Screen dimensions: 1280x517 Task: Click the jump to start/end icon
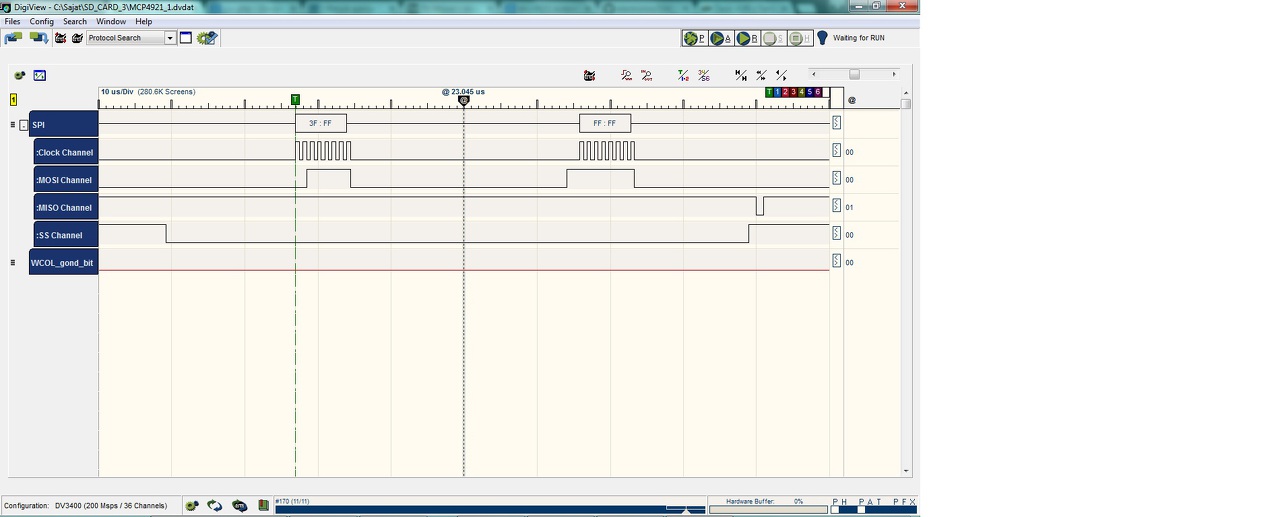tap(741, 75)
